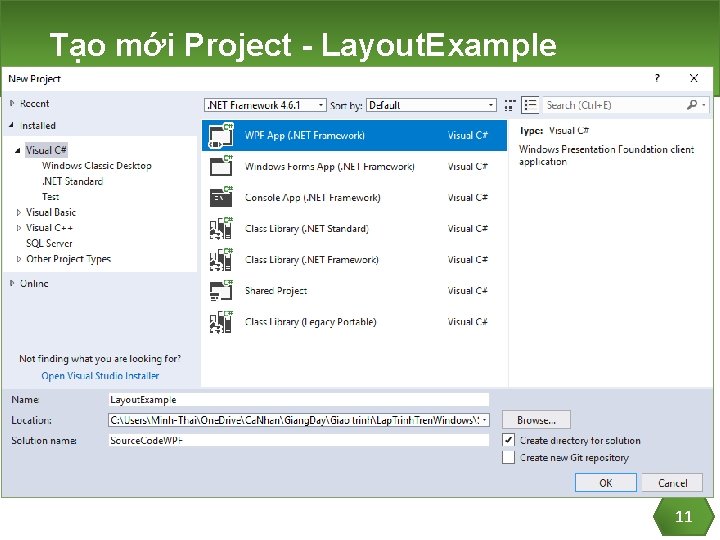
Task: Expand the Recent node
Action: click(12, 103)
